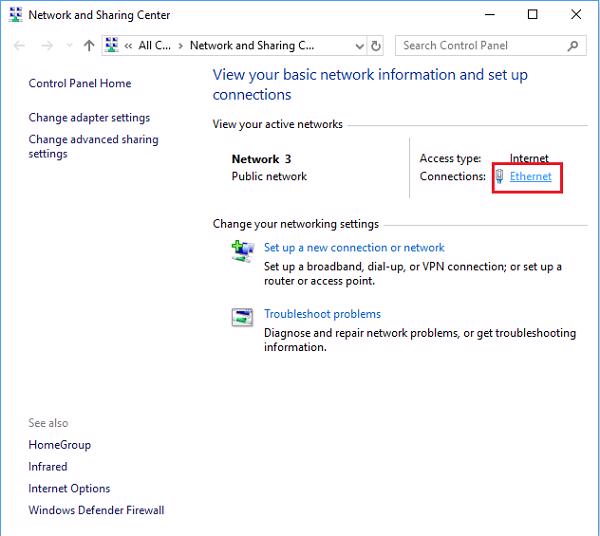Click the Refresh button in address bar
The image size is (600, 536).
376,46
